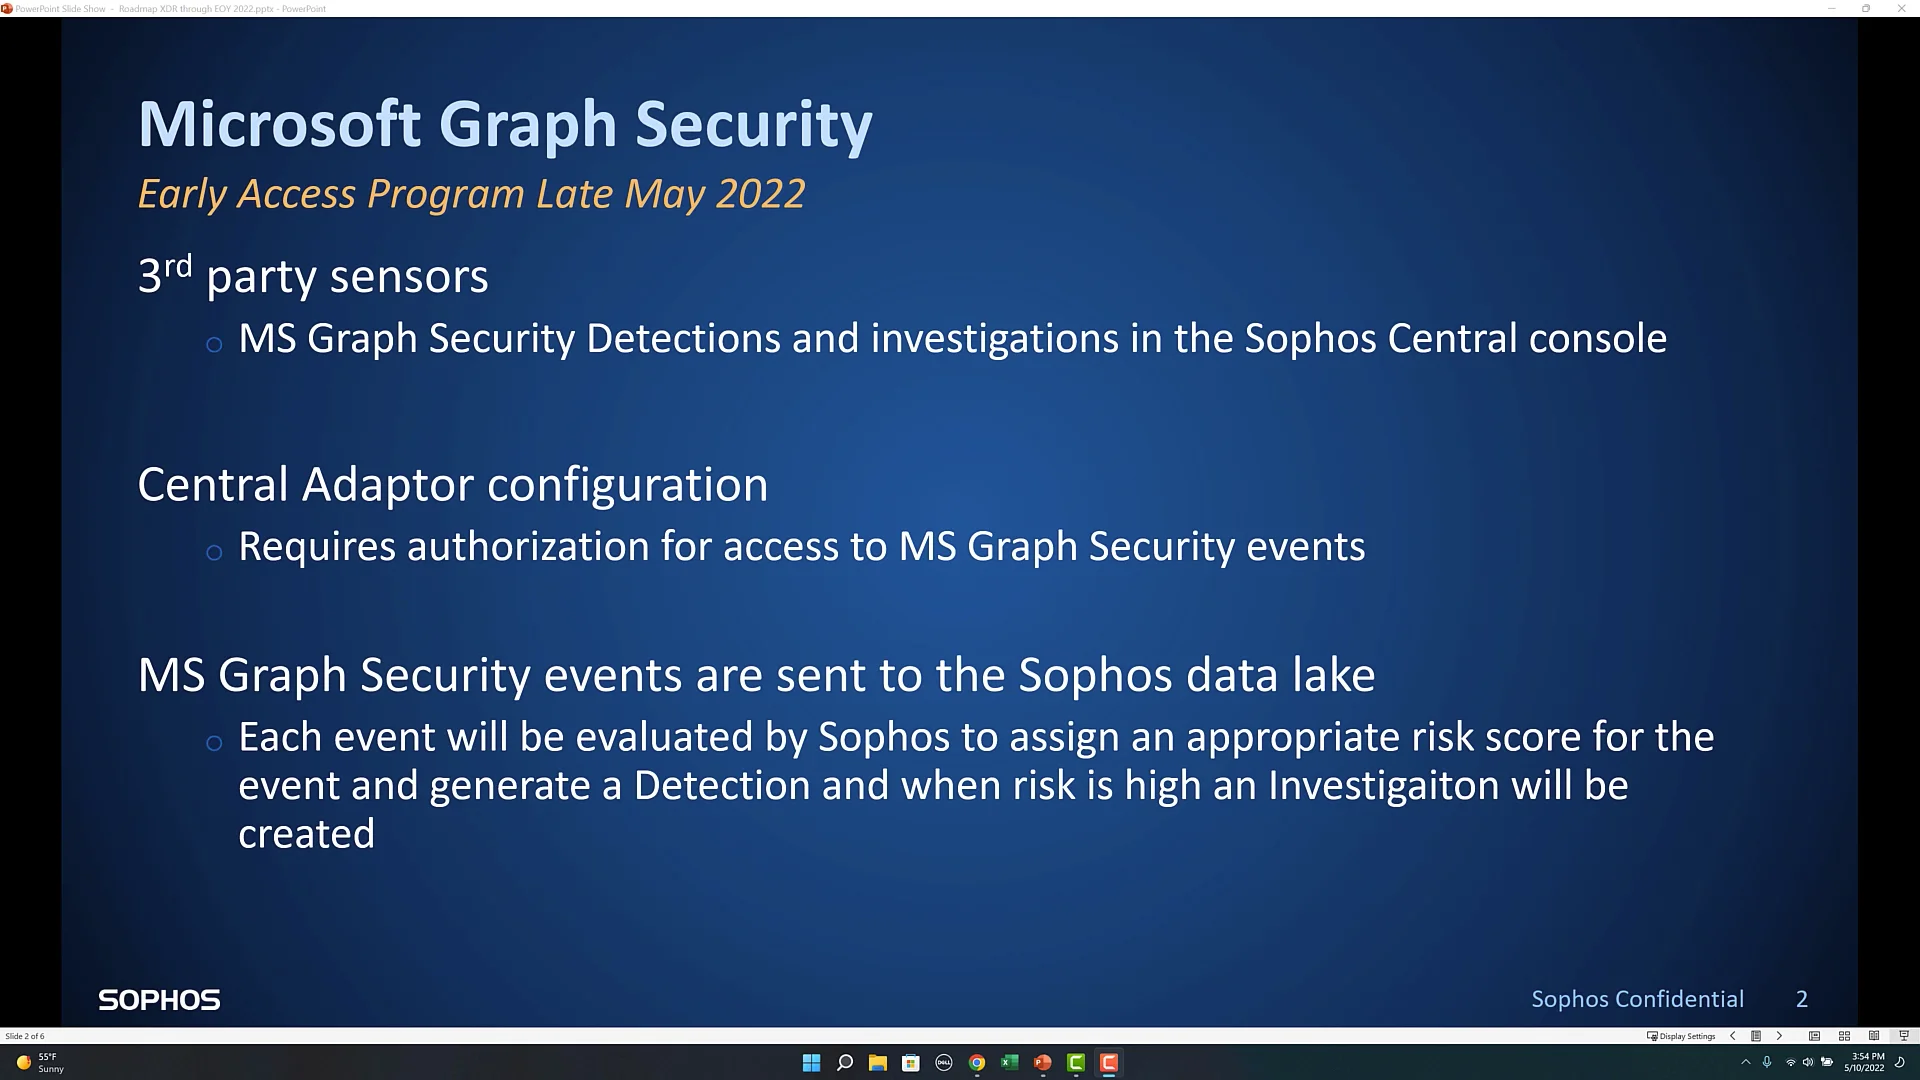The image size is (1920, 1080).
Task: Enable night mode via the moon tray icon
Action: pyautogui.click(x=1901, y=1062)
